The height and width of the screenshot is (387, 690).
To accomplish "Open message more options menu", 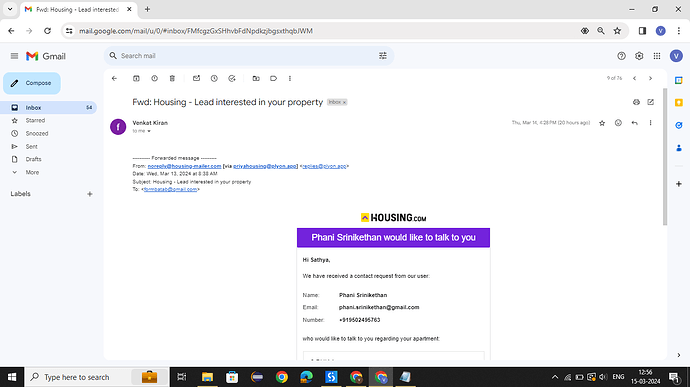I will (650, 123).
